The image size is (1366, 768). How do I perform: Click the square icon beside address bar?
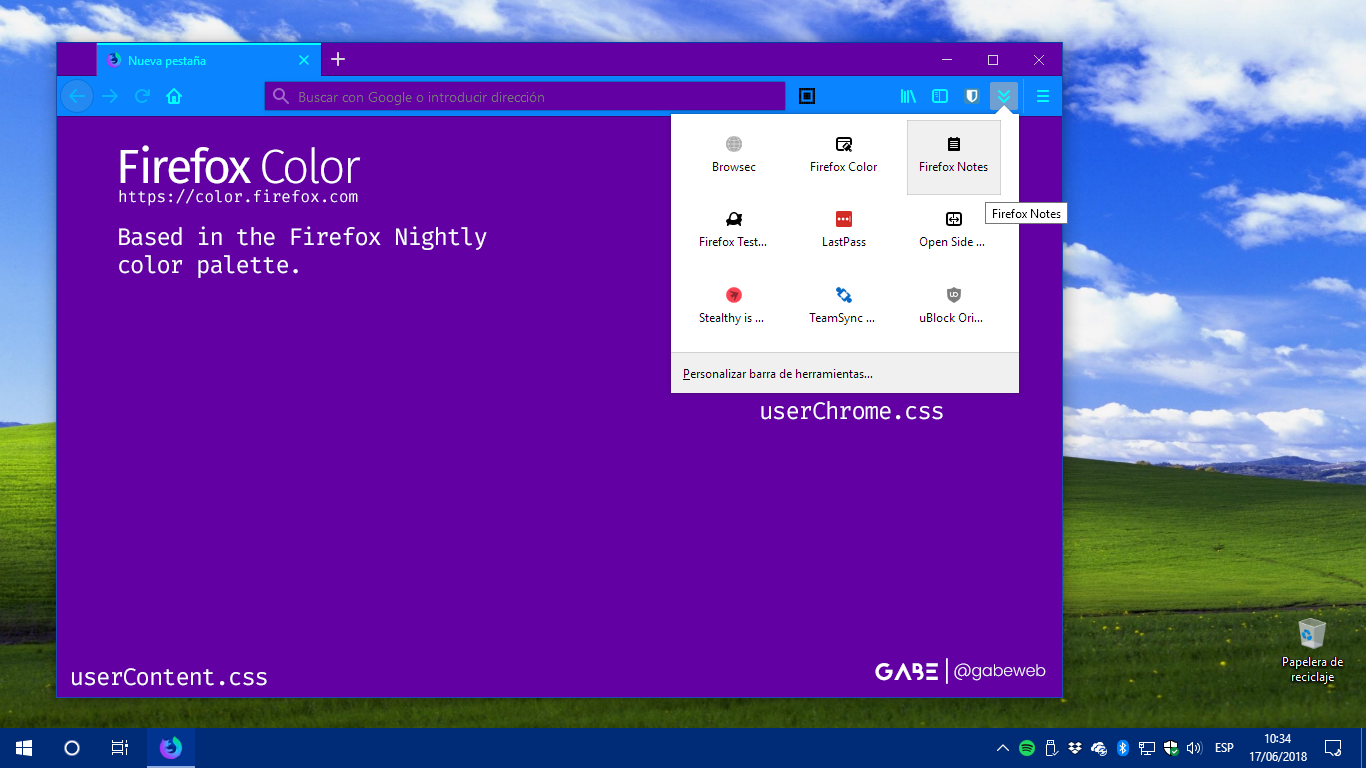click(807, 97)
